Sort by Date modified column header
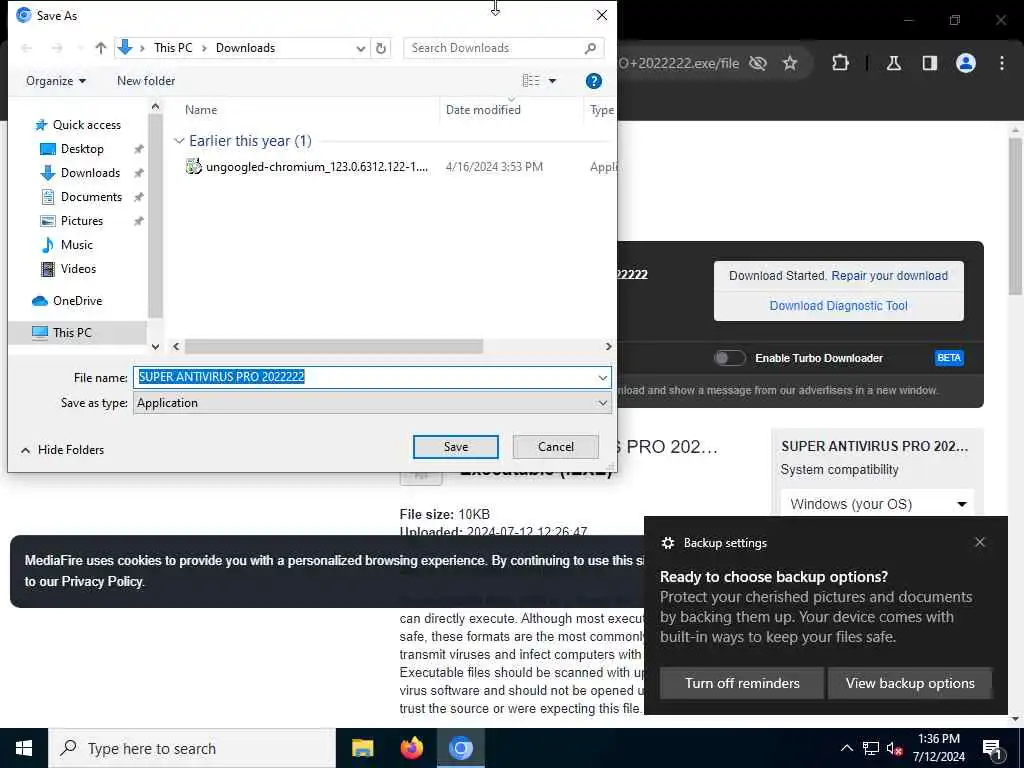The width and height of the screenshot is (1024, 768). pos(483,110)
